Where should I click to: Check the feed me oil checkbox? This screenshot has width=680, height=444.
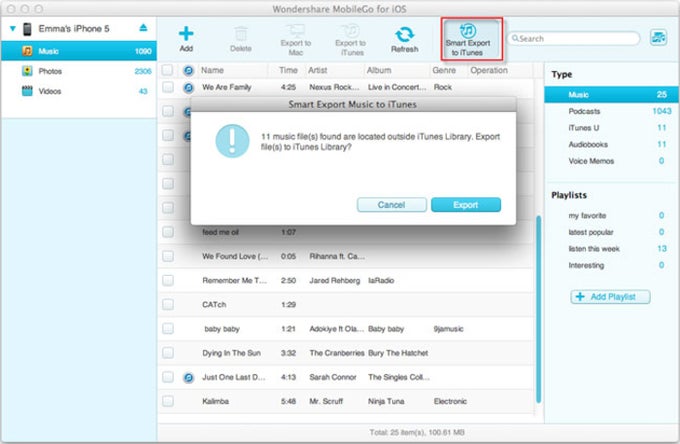[168, 232]
